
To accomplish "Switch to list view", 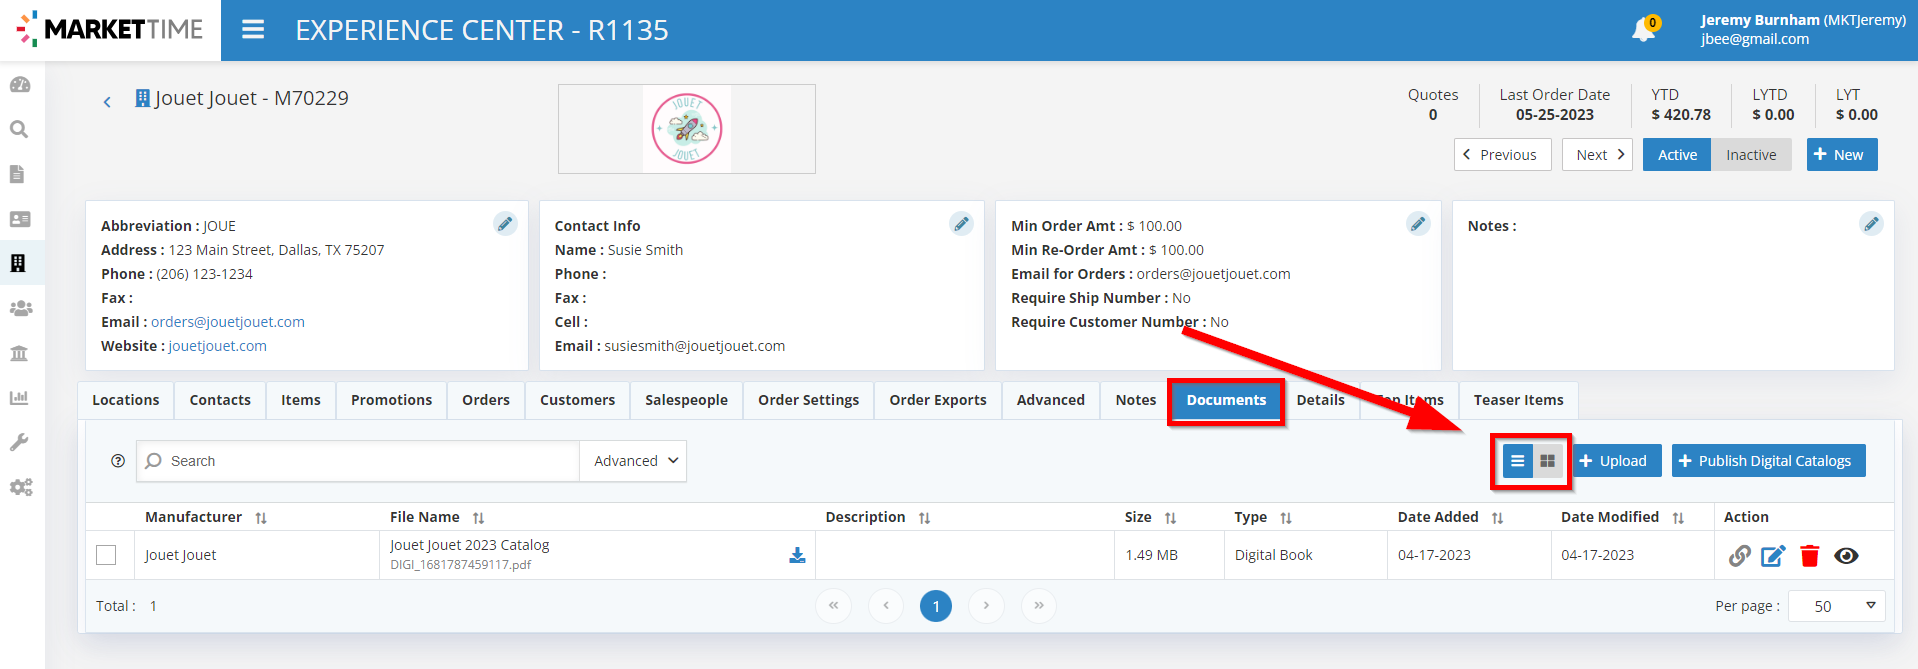I will pos(1517,461).
